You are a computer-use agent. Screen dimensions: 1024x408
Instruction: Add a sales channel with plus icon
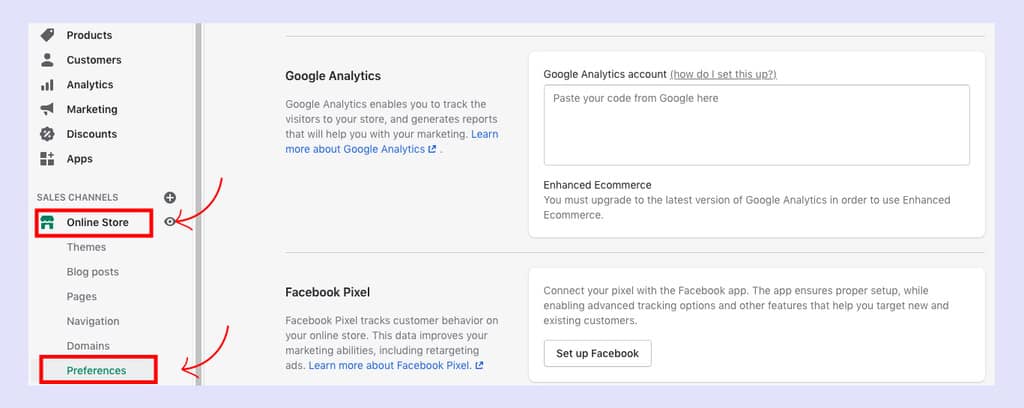170,197
